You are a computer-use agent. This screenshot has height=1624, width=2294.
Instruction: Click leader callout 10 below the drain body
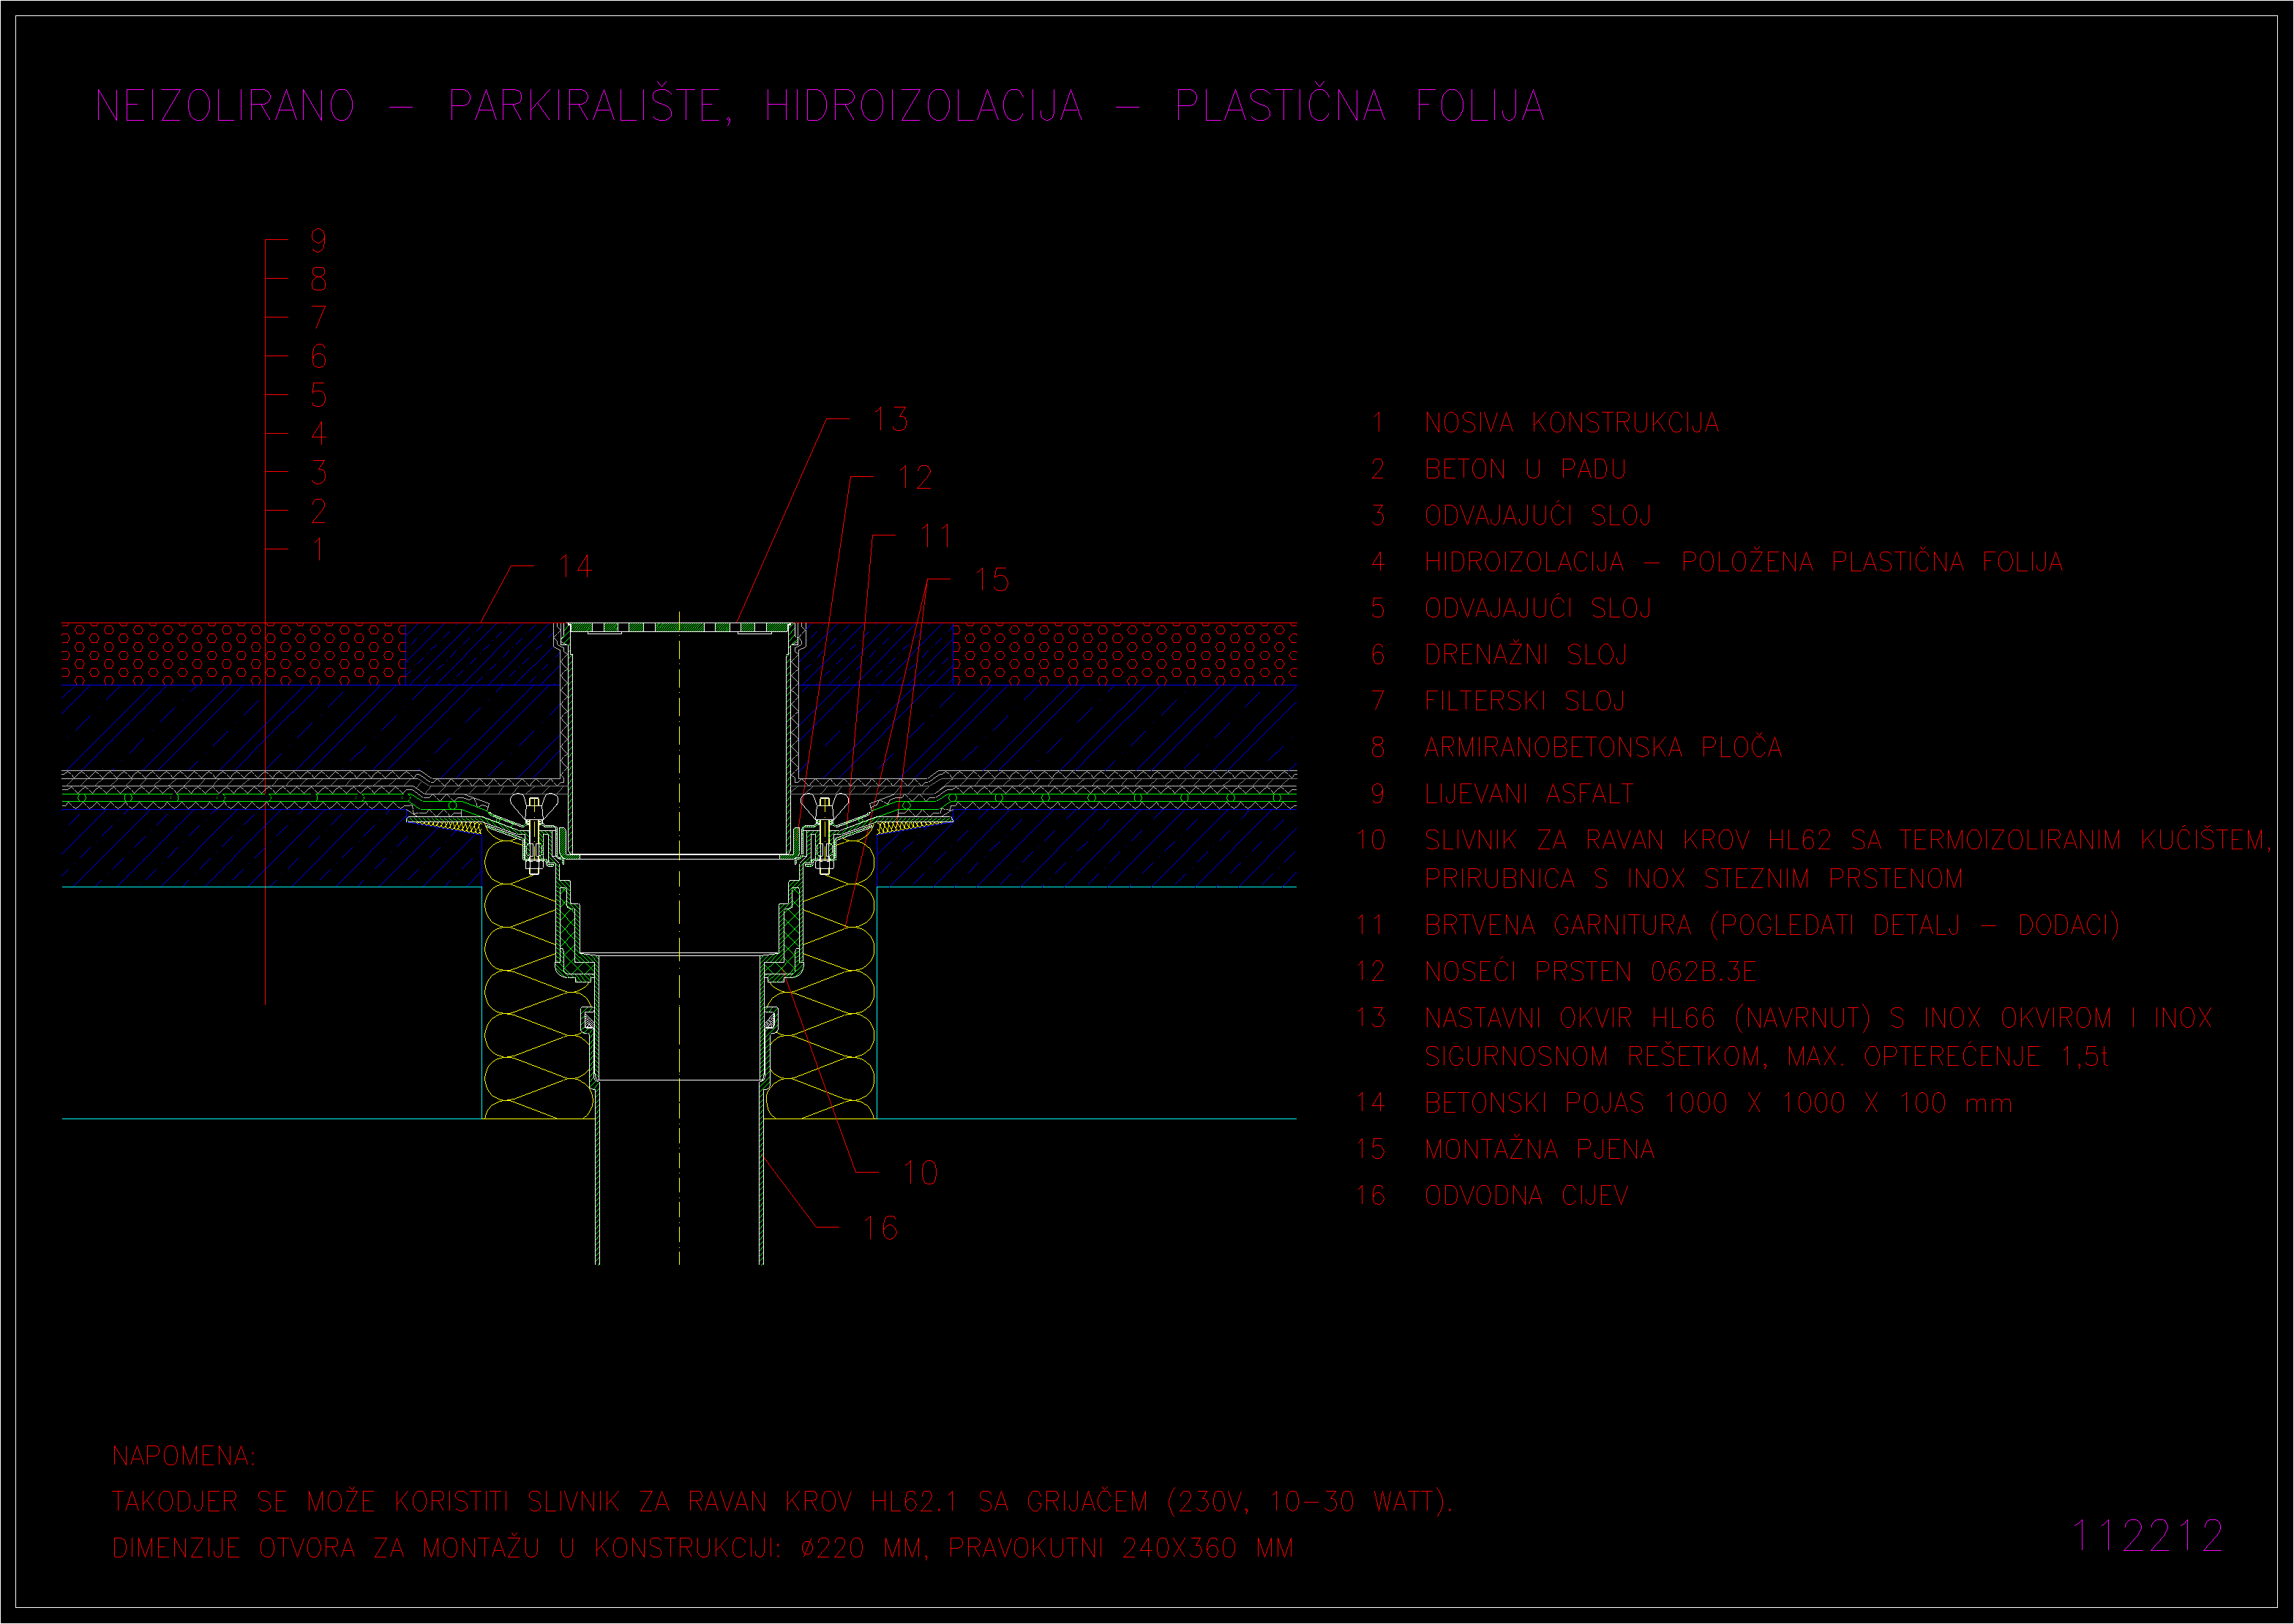click(920, 1173)
